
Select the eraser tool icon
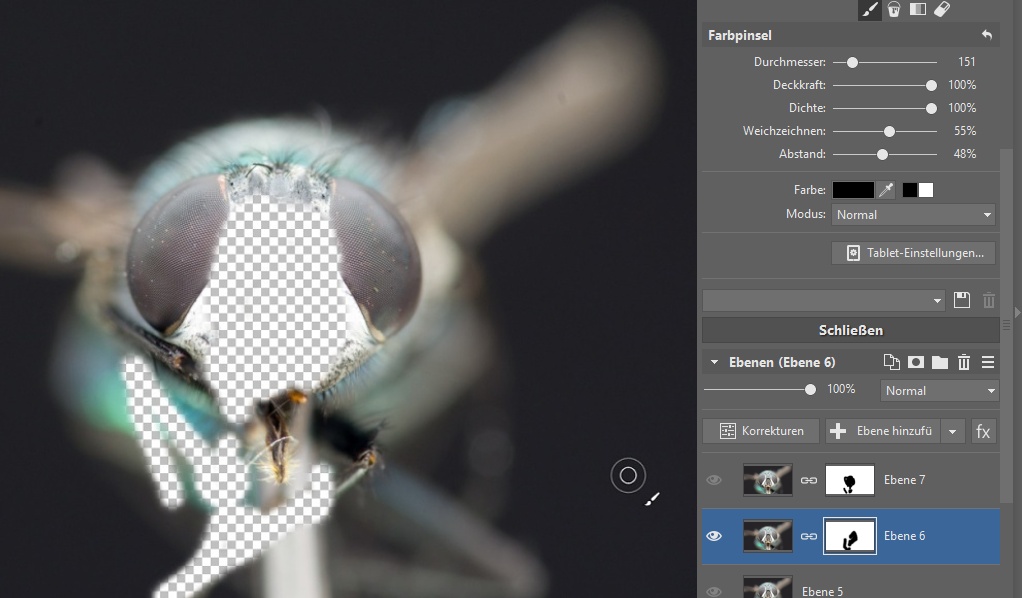click(x=942, y=9)
